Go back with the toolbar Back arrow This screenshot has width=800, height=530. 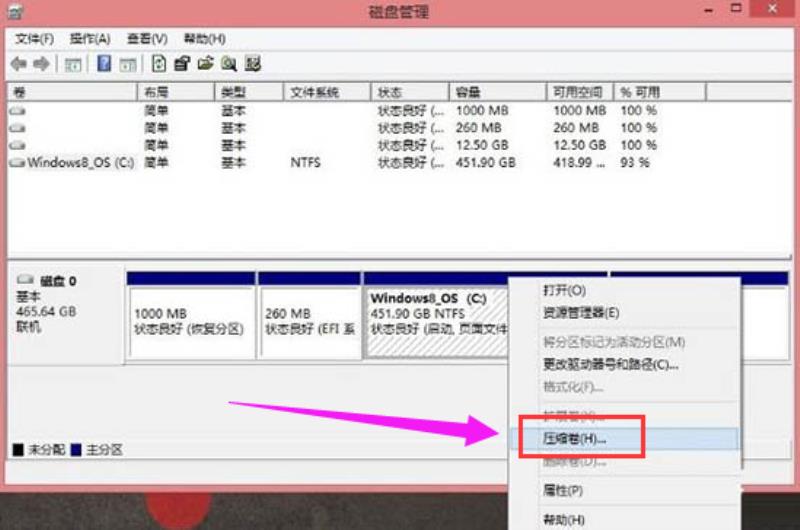19,64
